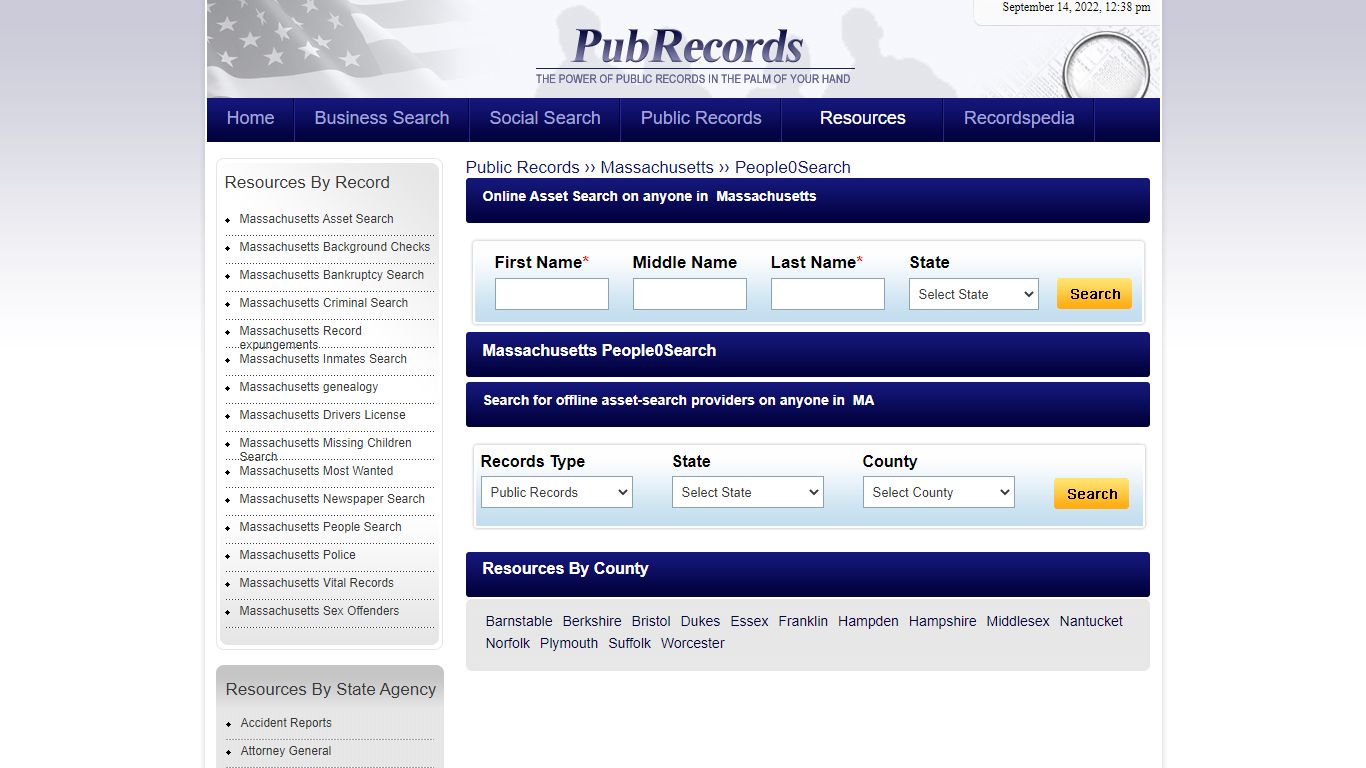The height and width of the screenshot is (768, 1366).
Task: Open Massachusetts Criminal Search link
Action: tap(324, 303)
